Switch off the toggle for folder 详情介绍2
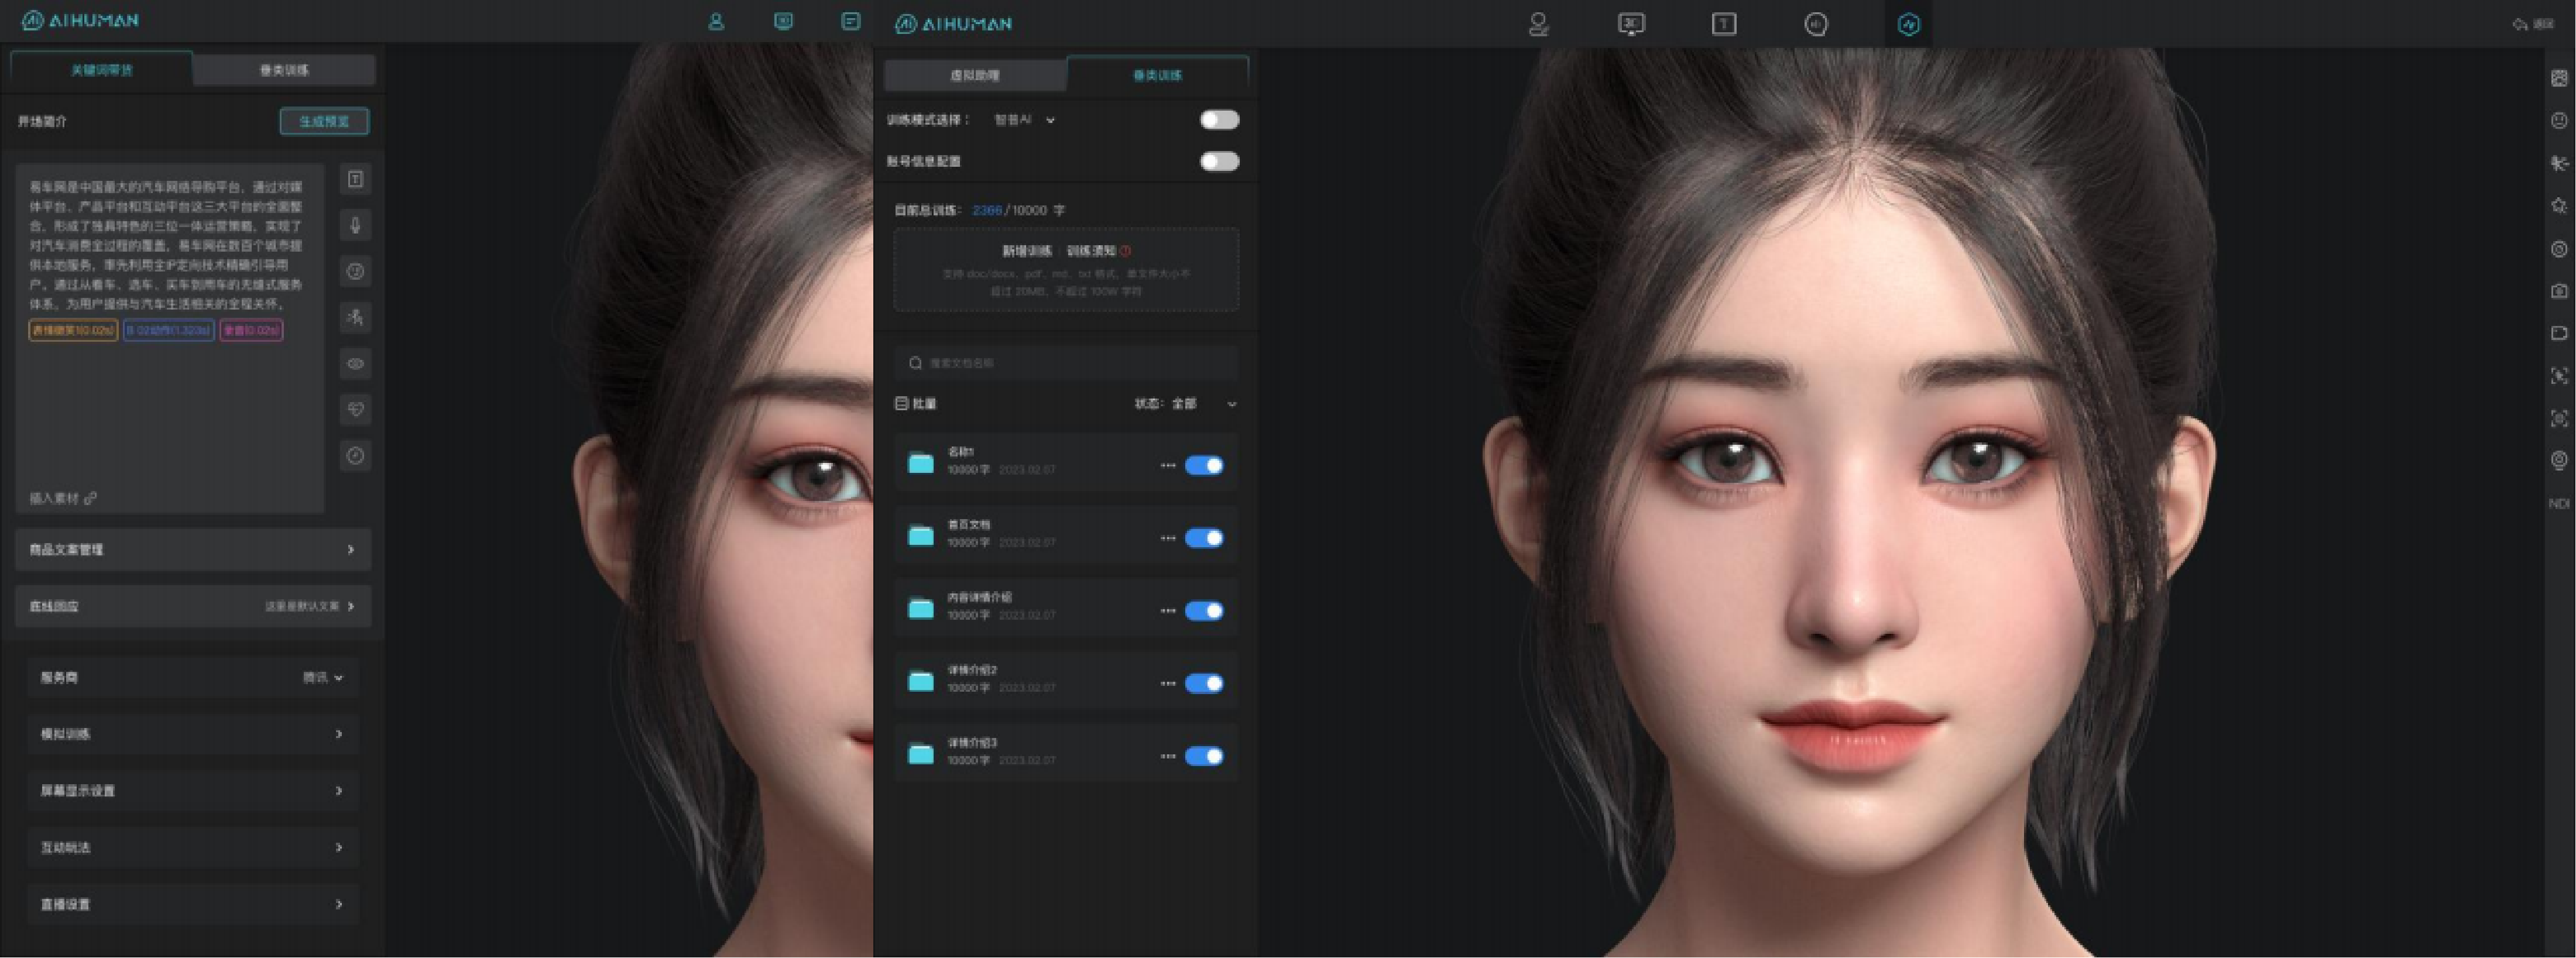 1204,683
